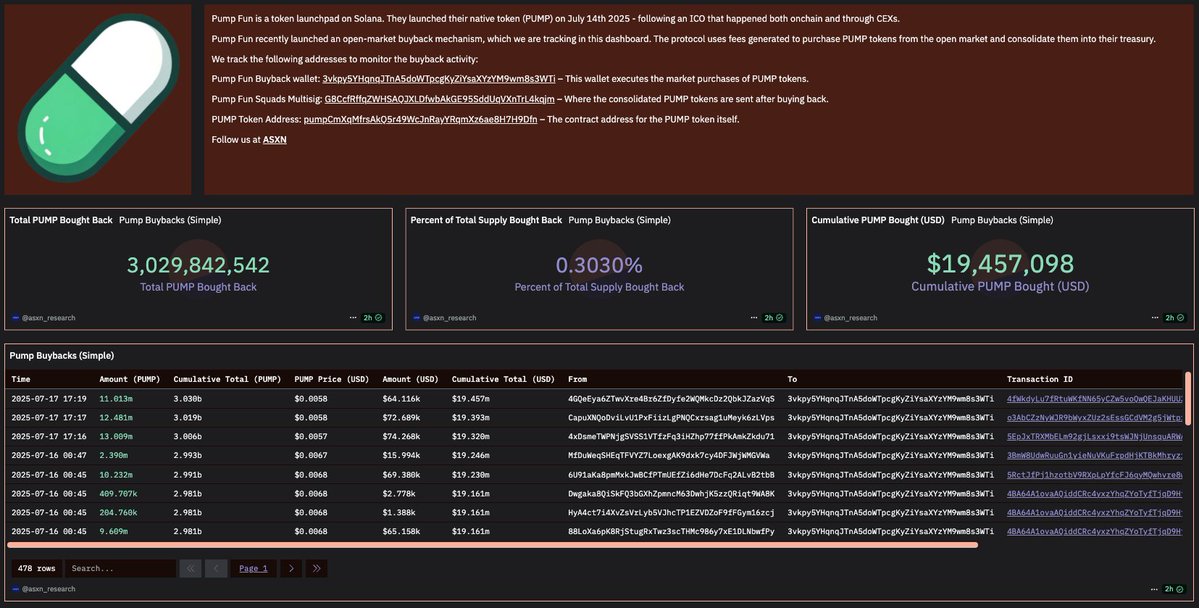
Task: Open the three-dots menu on Cumulative PUMP Bought (USD) panel
Action: [1154, 317]
